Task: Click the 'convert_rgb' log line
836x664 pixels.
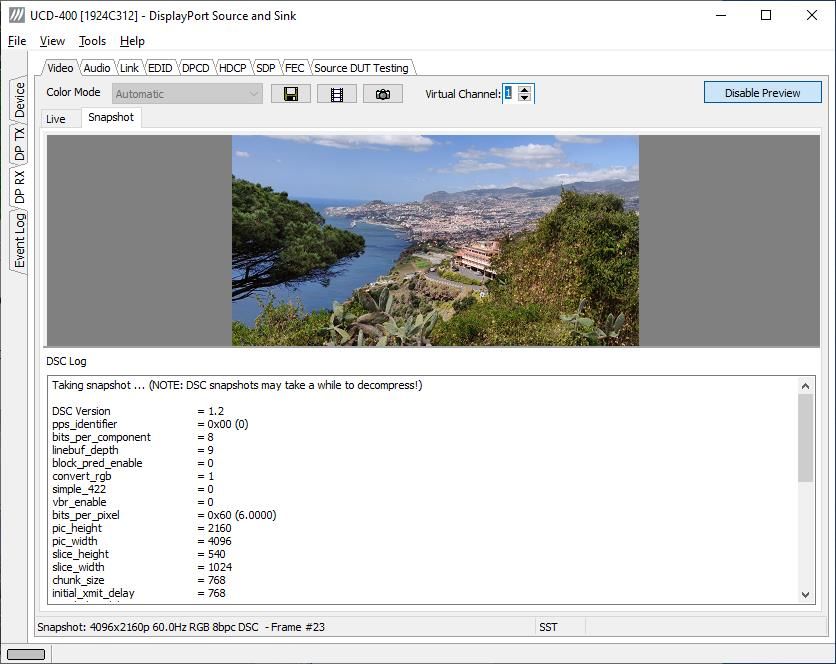Action: click(133, 476)
